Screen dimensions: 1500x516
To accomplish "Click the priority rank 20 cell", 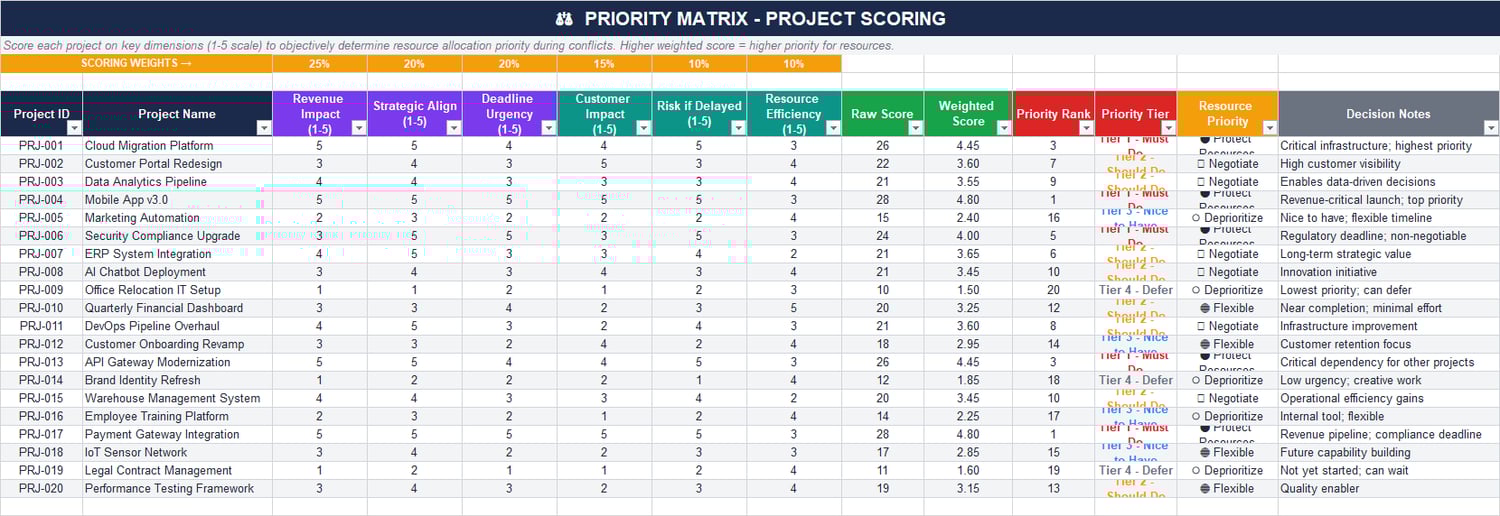I will point(1053,290).
